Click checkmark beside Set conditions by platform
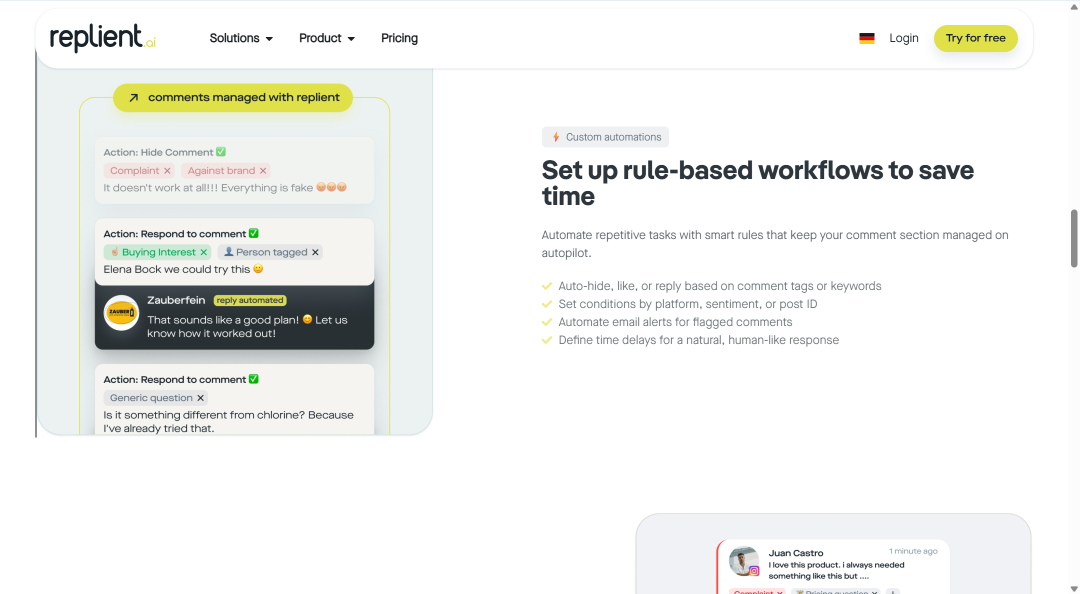Viewport: 1080px width, 594px height. point(547,304)
